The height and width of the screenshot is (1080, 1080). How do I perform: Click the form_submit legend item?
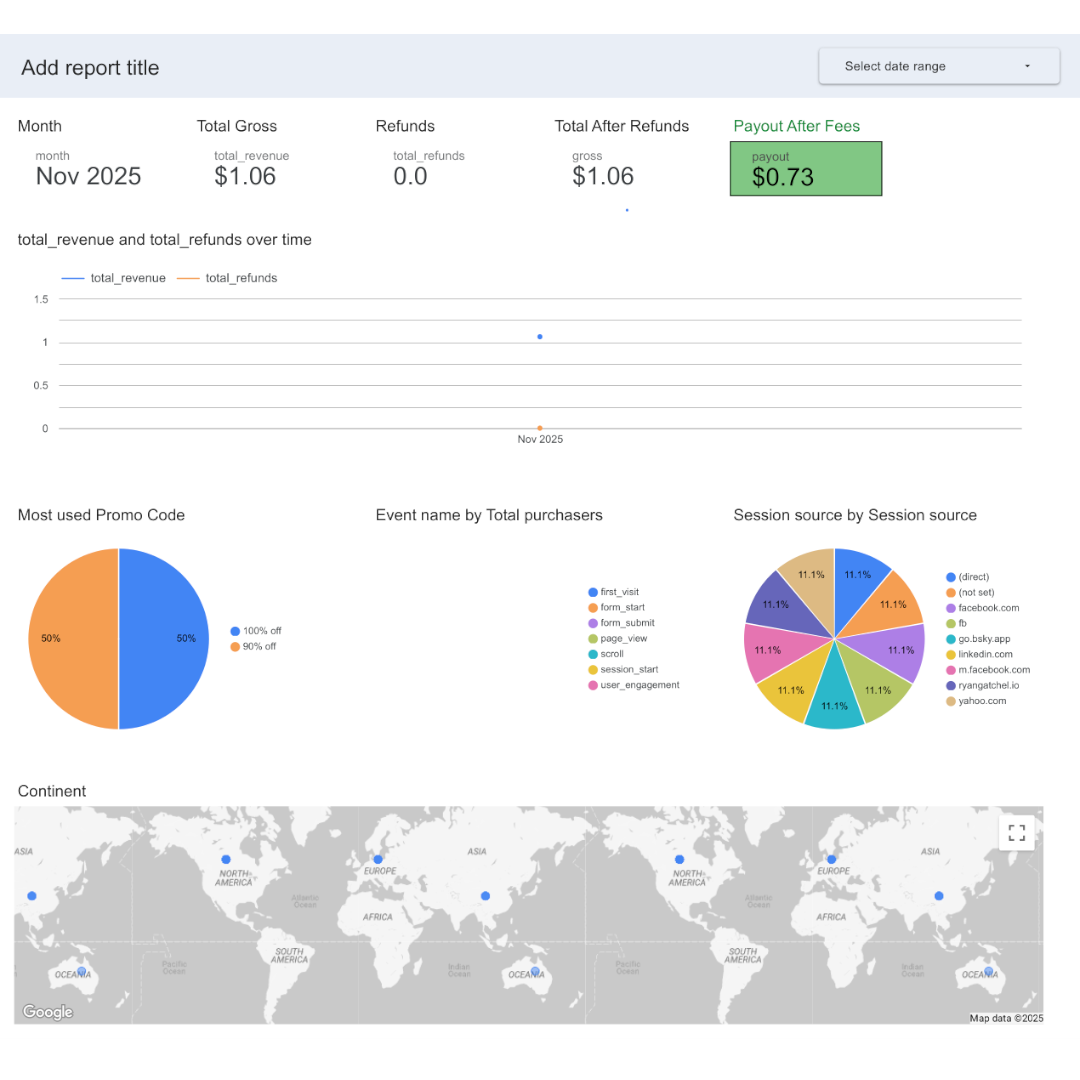pos(626,623)
